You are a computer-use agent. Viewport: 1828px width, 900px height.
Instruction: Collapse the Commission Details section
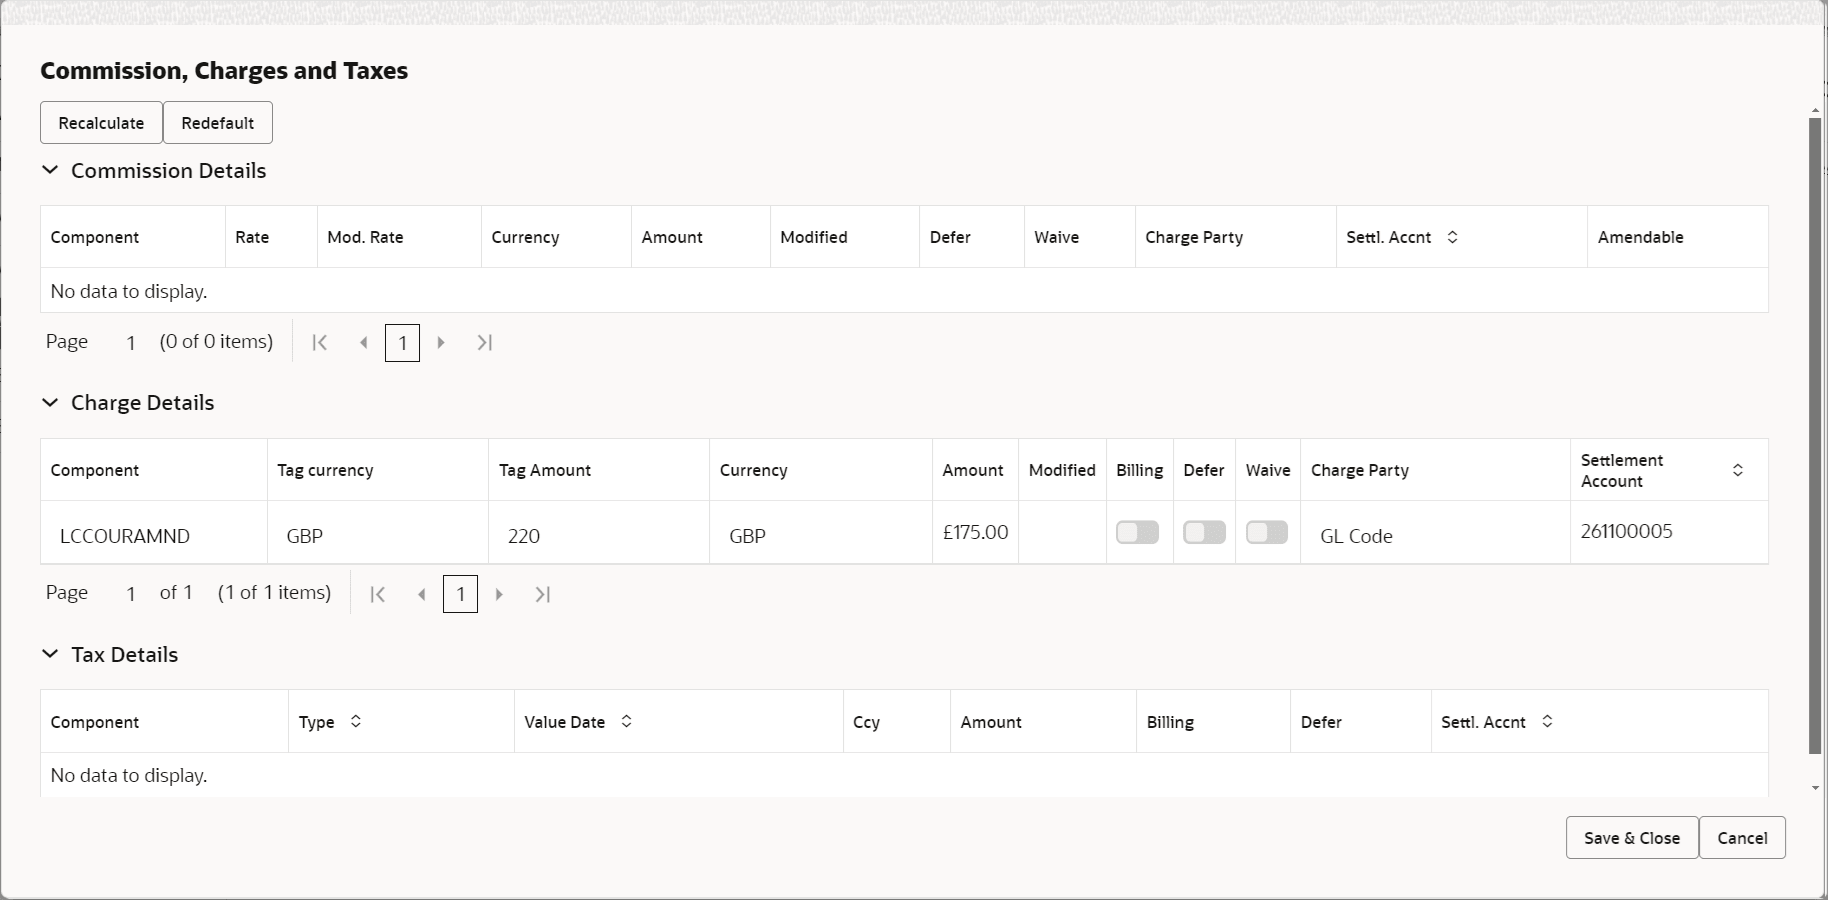51,170
